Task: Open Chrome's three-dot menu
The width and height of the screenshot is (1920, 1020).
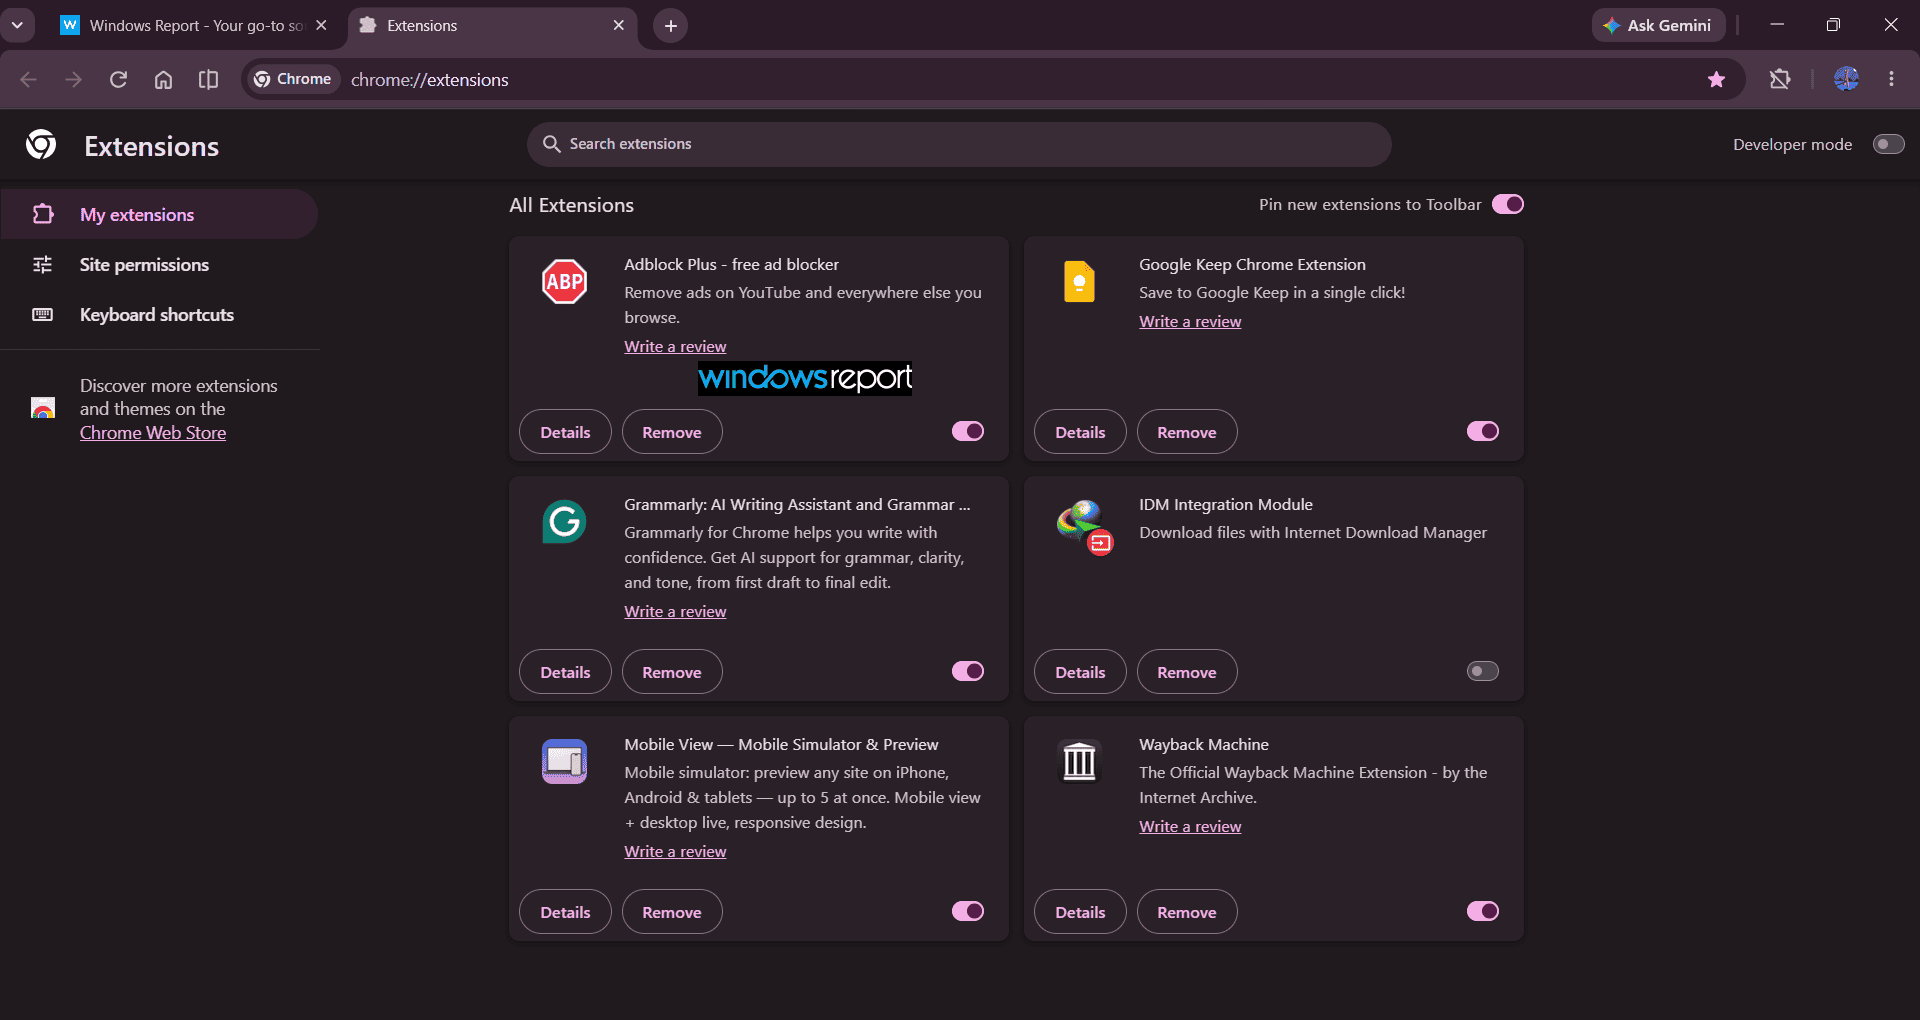Action: (1891, 79)
